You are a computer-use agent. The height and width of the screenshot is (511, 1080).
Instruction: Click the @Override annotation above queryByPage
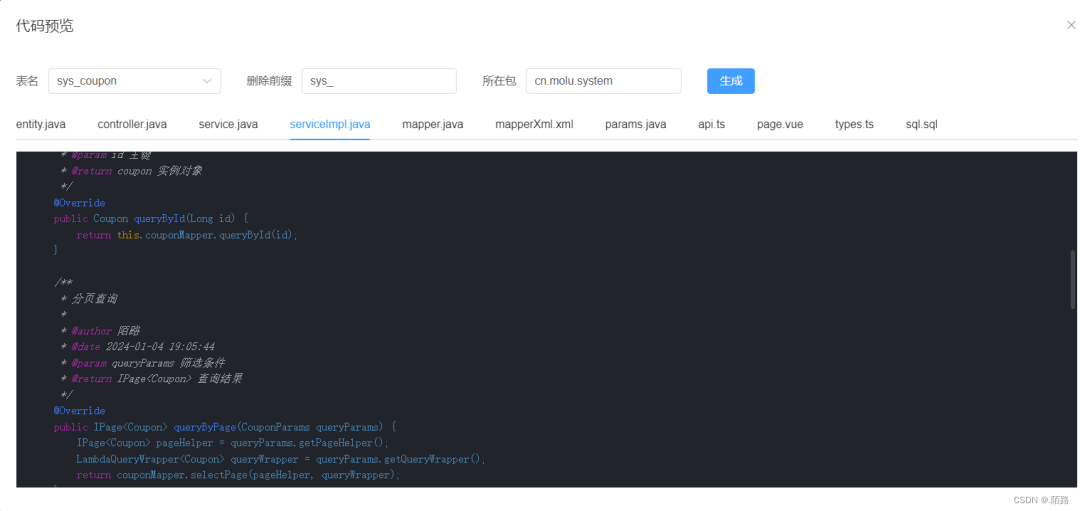click(x=79, y=410)
